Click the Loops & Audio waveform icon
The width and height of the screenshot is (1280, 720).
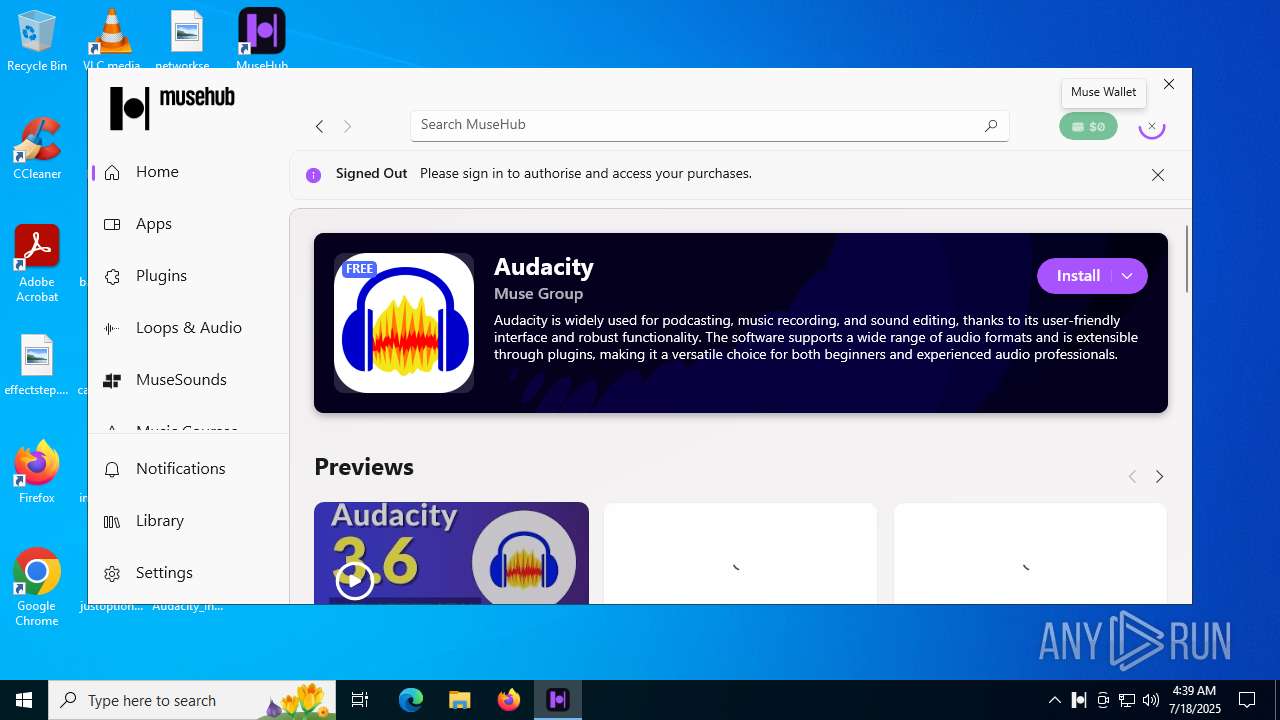112,328
